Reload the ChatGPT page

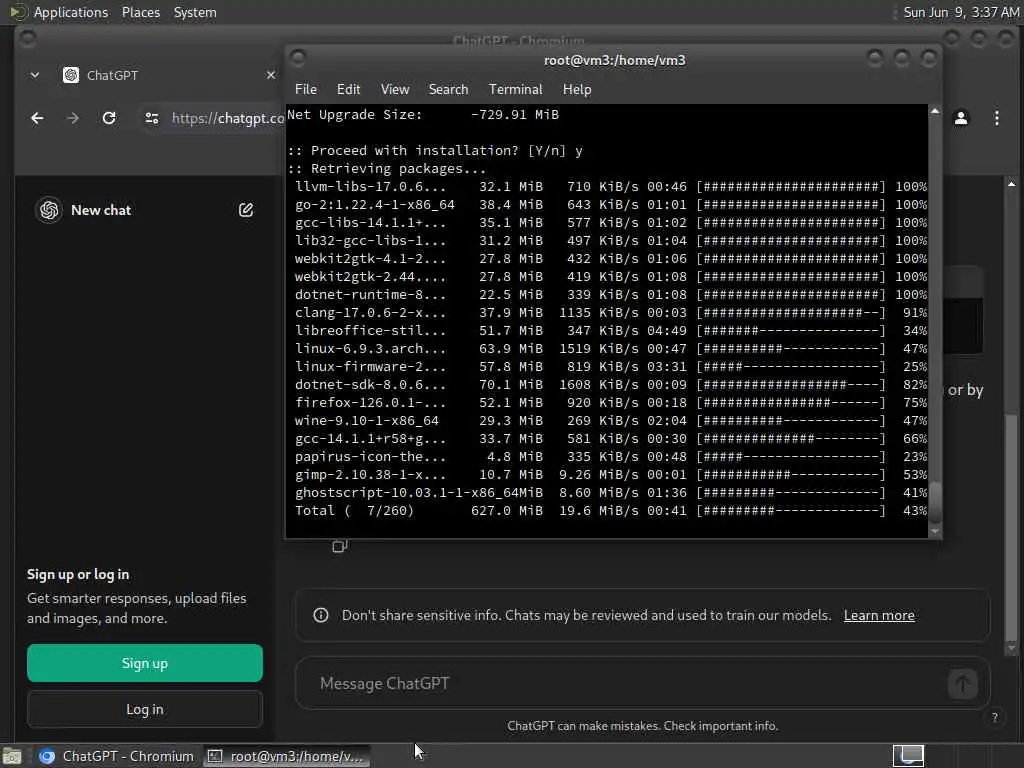point(109,118)
